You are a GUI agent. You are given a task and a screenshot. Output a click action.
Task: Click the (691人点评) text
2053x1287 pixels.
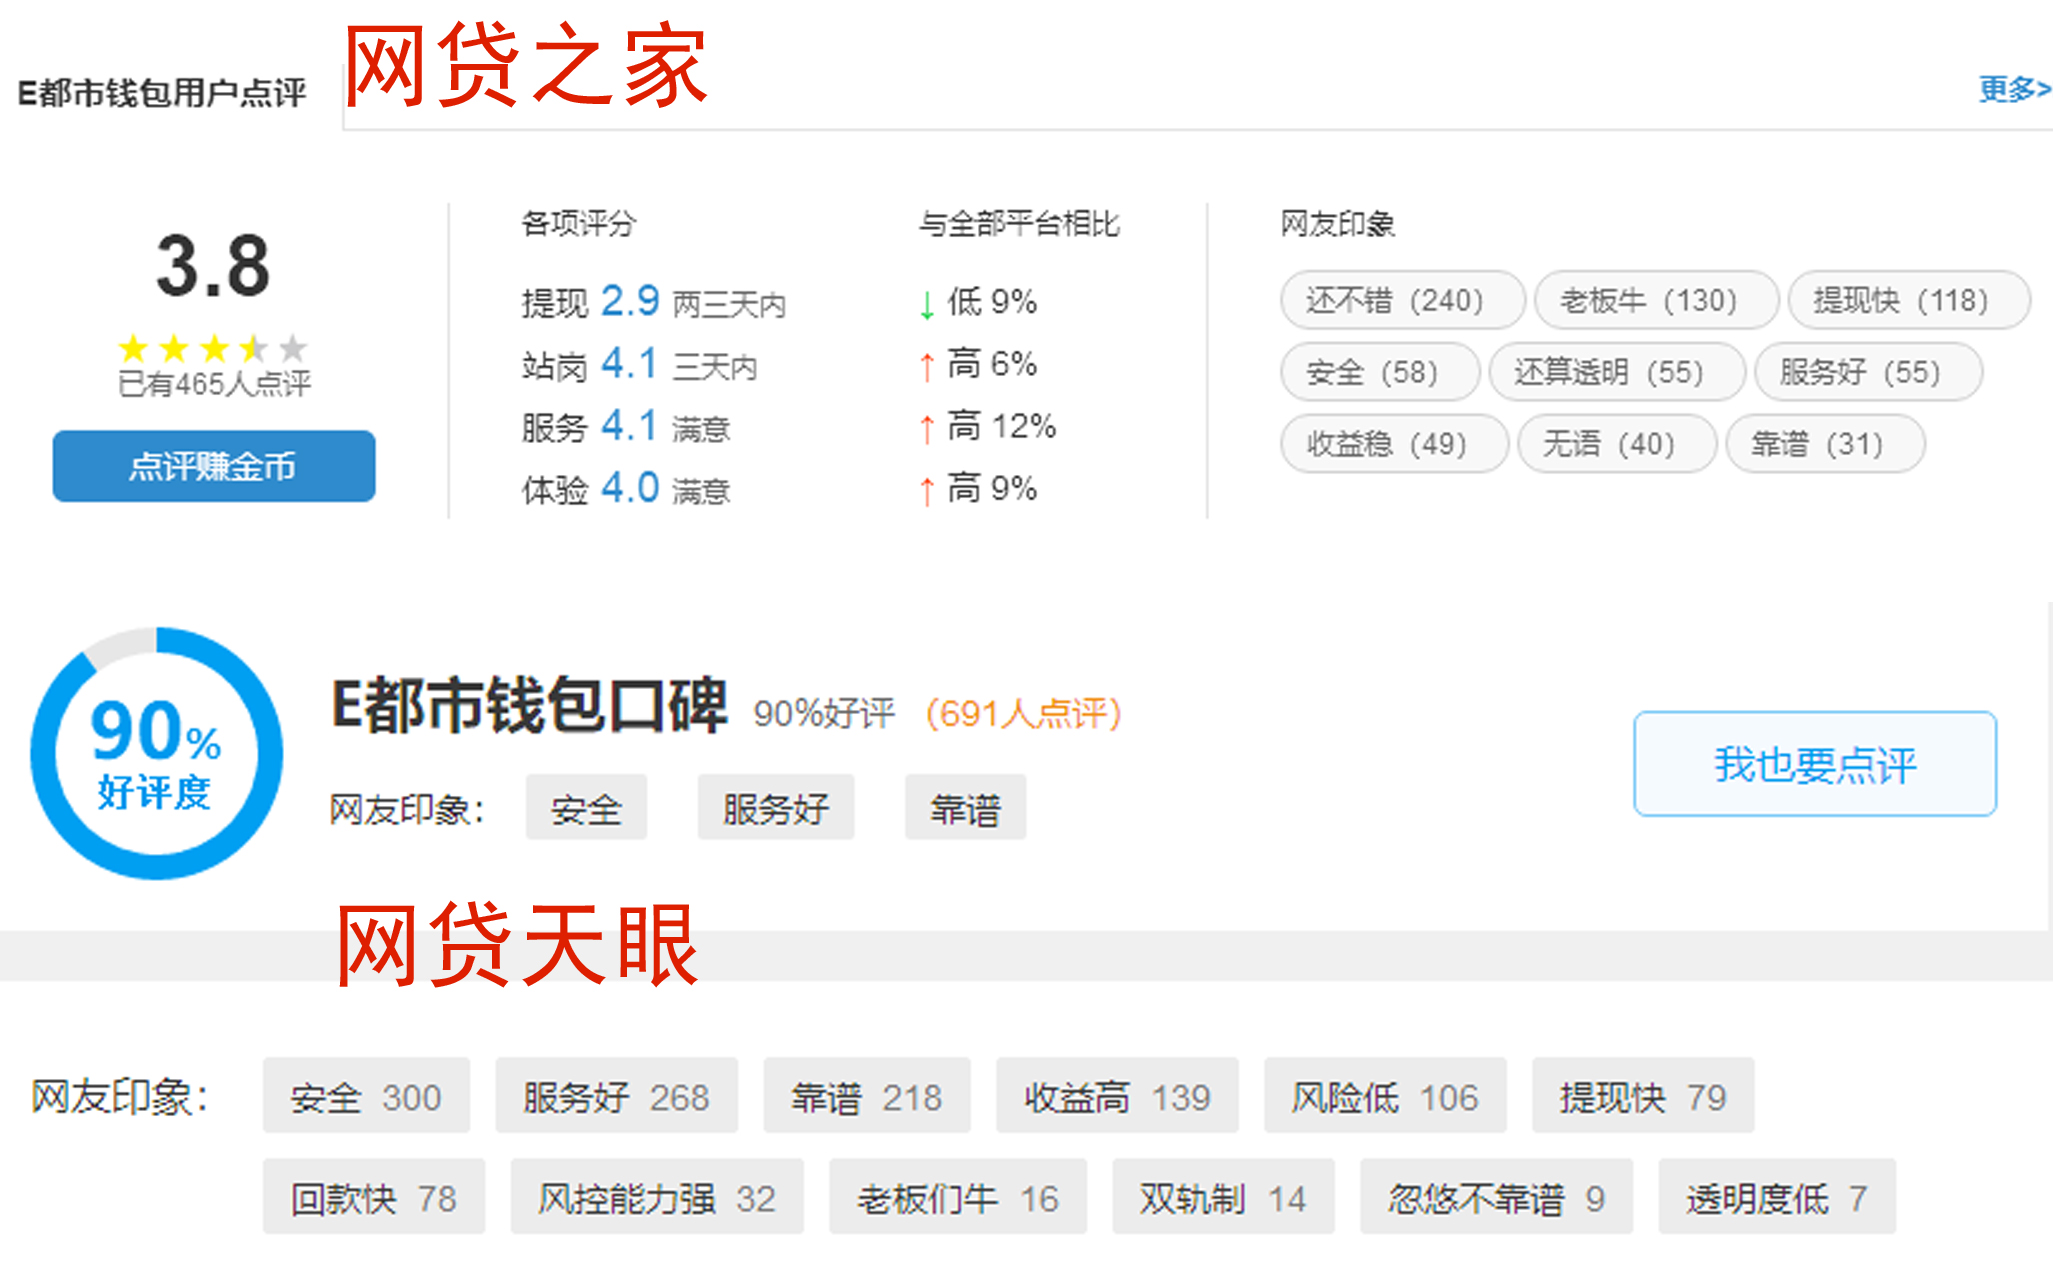pyautogui.click(x=1023, y=714)
